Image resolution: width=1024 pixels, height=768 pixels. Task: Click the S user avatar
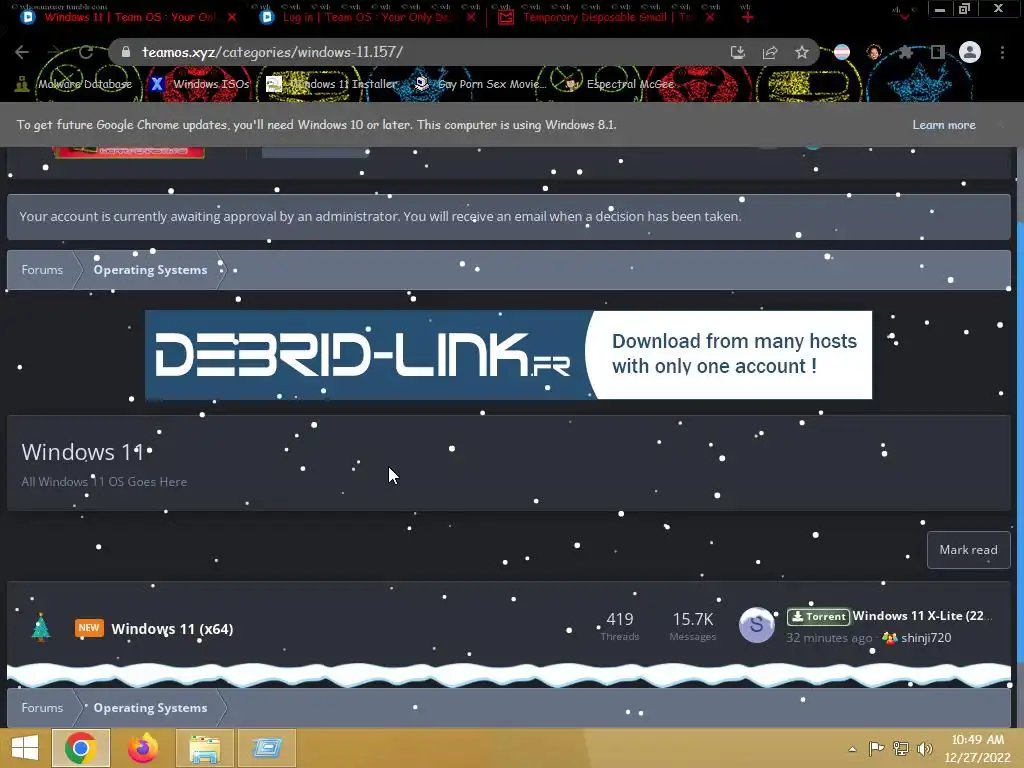[x=756, y=625]
